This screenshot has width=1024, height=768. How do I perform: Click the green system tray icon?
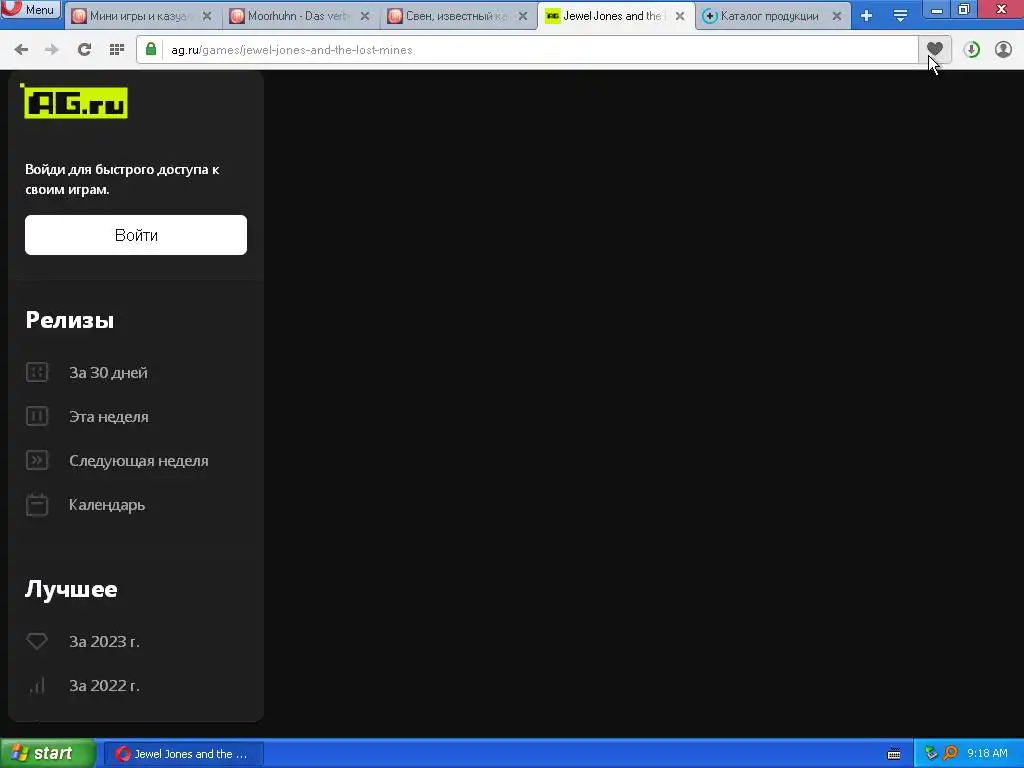931,753
